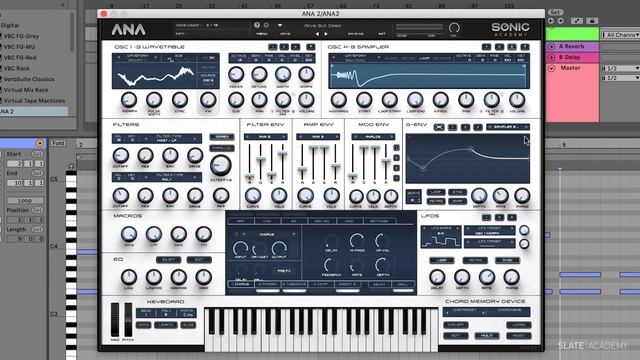Open the first LFO target dropdown (OSC 1 Morph)

490,231
